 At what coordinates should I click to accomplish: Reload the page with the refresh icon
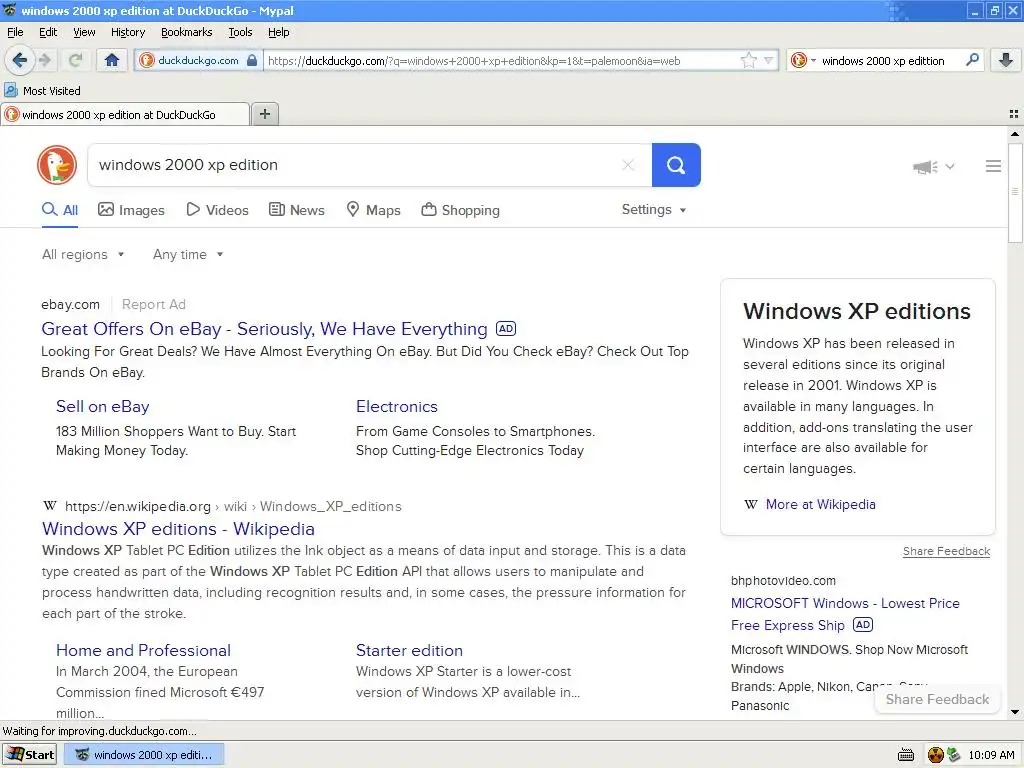(x=75, y=61)
